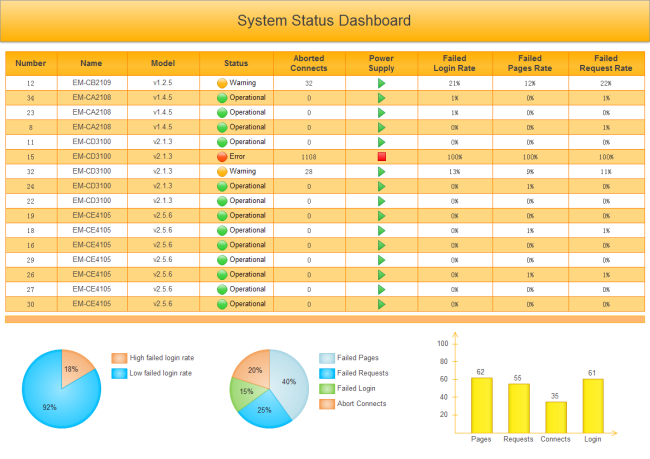Click the red Error status icon
Screen dimensions: 650x459
tap(222, 157)
